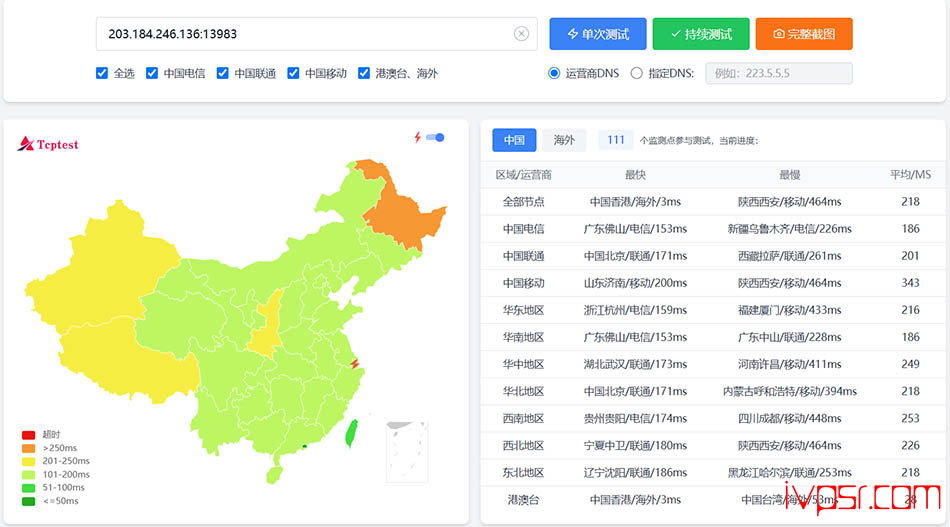Start continuous test with 持续测试
The width and height of the screenshot is (950, 527).
coord(701,34)
